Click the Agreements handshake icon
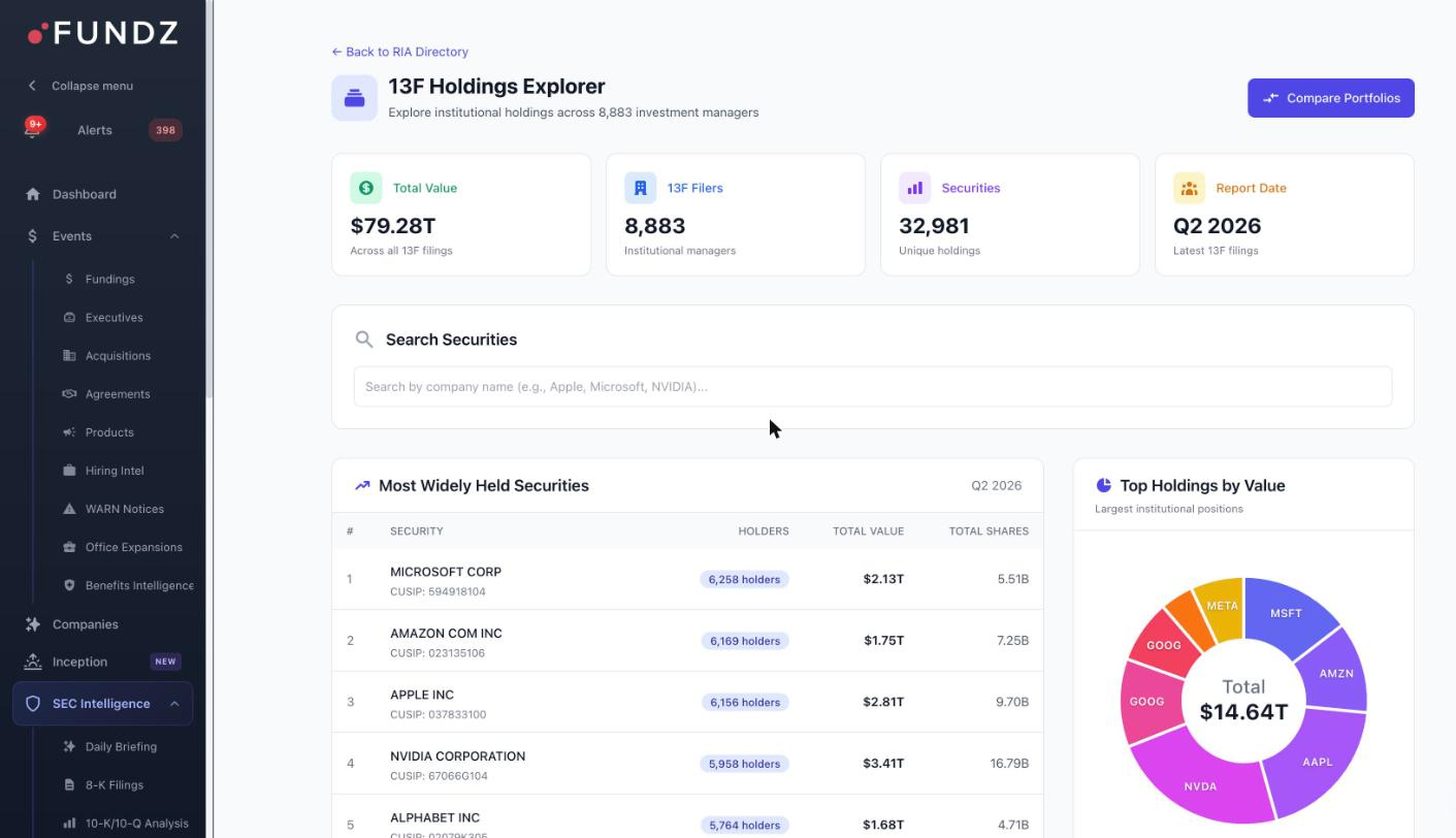The width and height of the screenshot is (1456, 838). (x=69, y=394)
